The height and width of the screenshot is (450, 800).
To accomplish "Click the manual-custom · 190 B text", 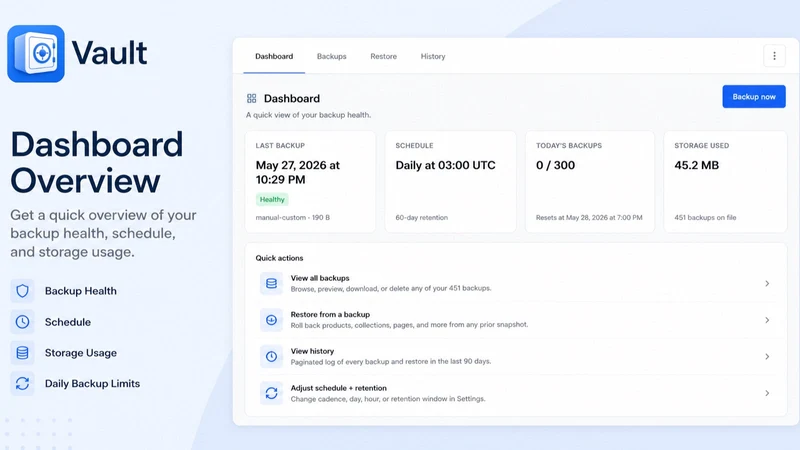I will 293,217.
